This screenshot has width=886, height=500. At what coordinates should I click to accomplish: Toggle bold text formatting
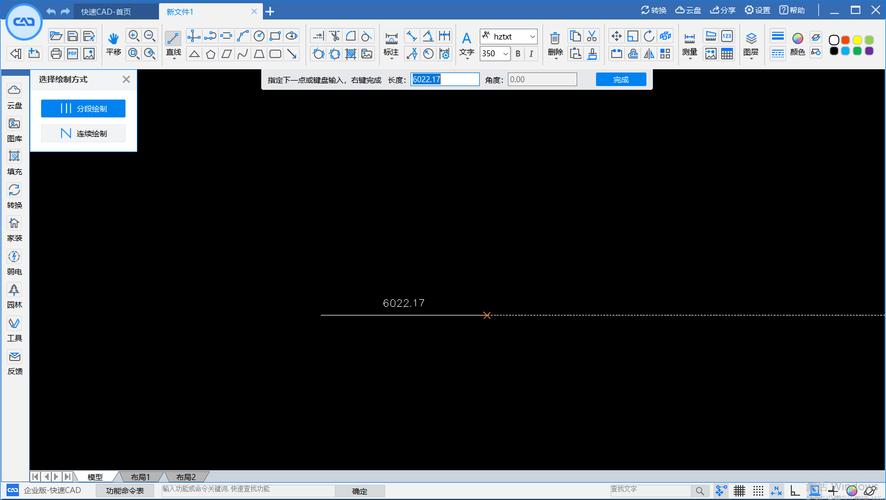(518, 54)
